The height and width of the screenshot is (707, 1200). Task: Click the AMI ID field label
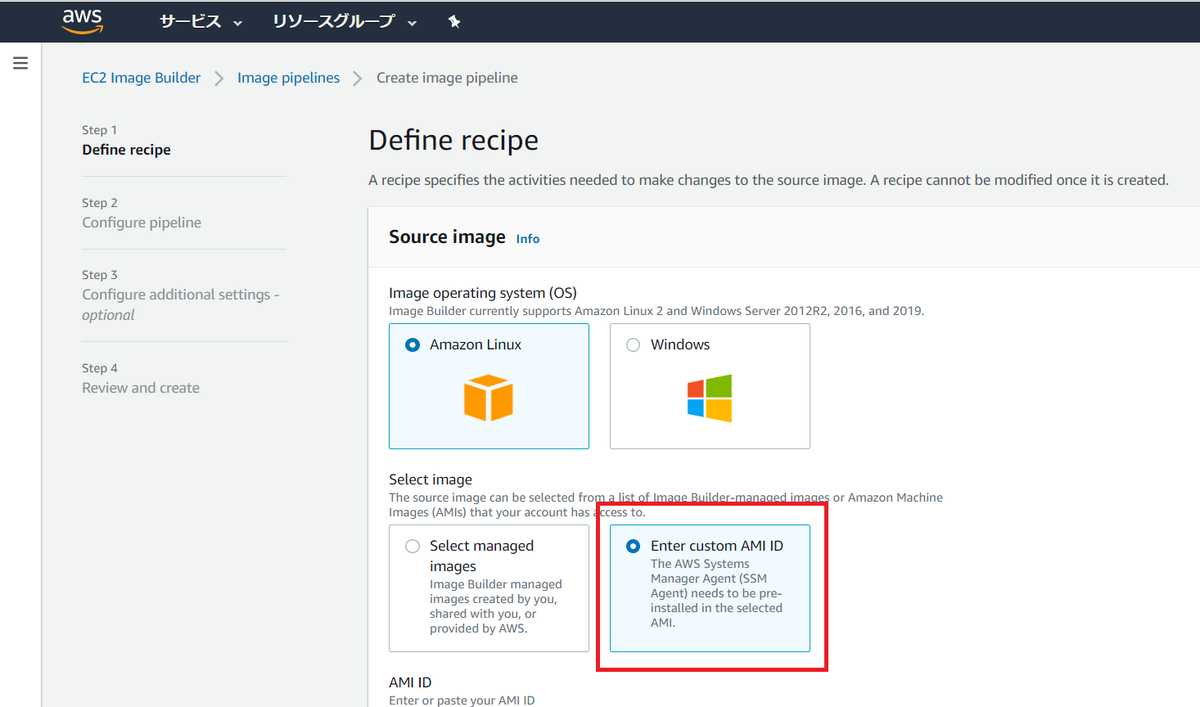tap(410, 682)
